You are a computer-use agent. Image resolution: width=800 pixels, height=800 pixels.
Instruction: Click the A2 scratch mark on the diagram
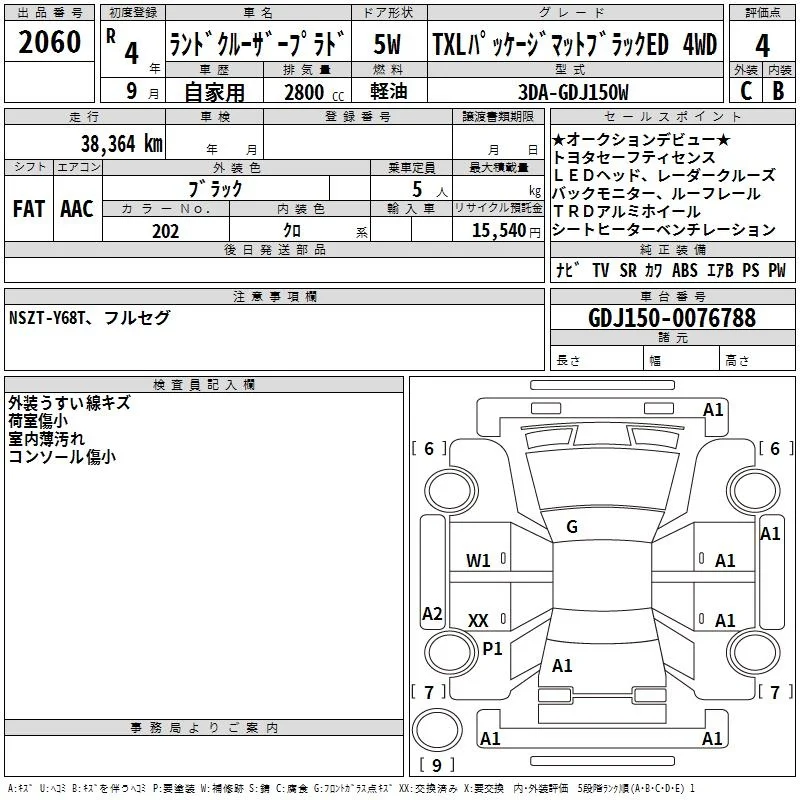pos(432,613)
